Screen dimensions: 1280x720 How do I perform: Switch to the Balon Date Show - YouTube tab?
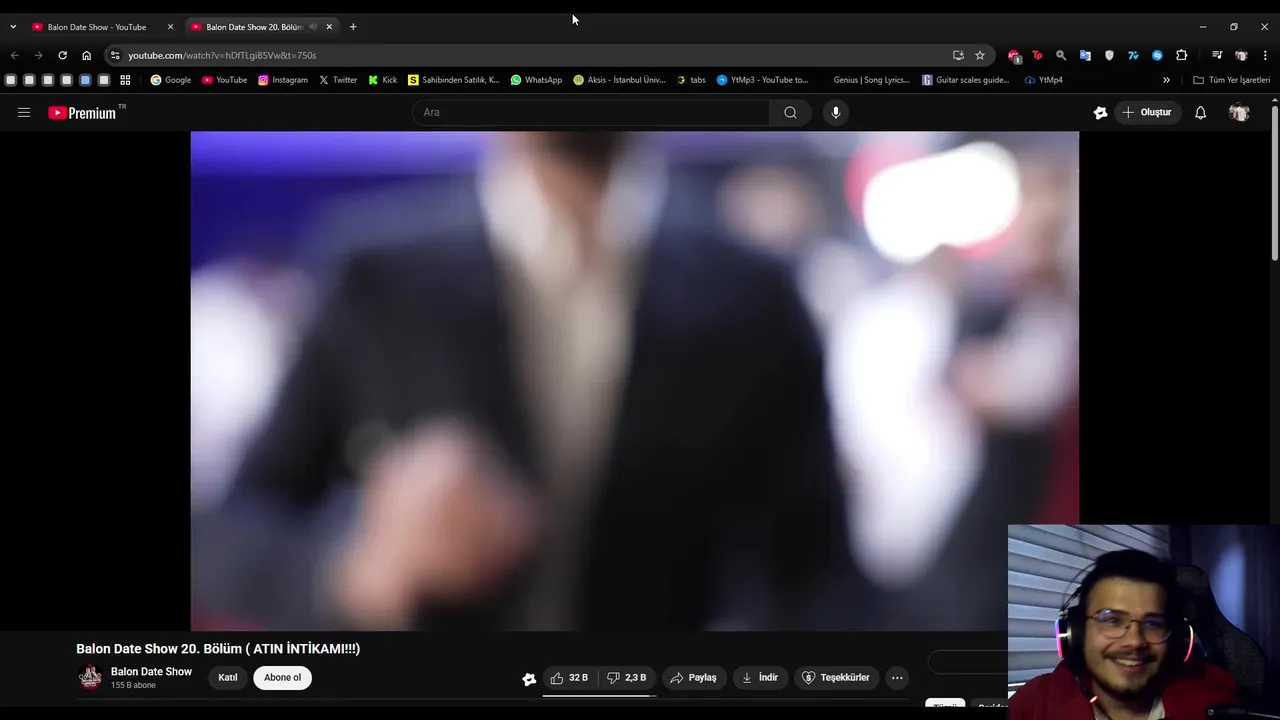97,27
